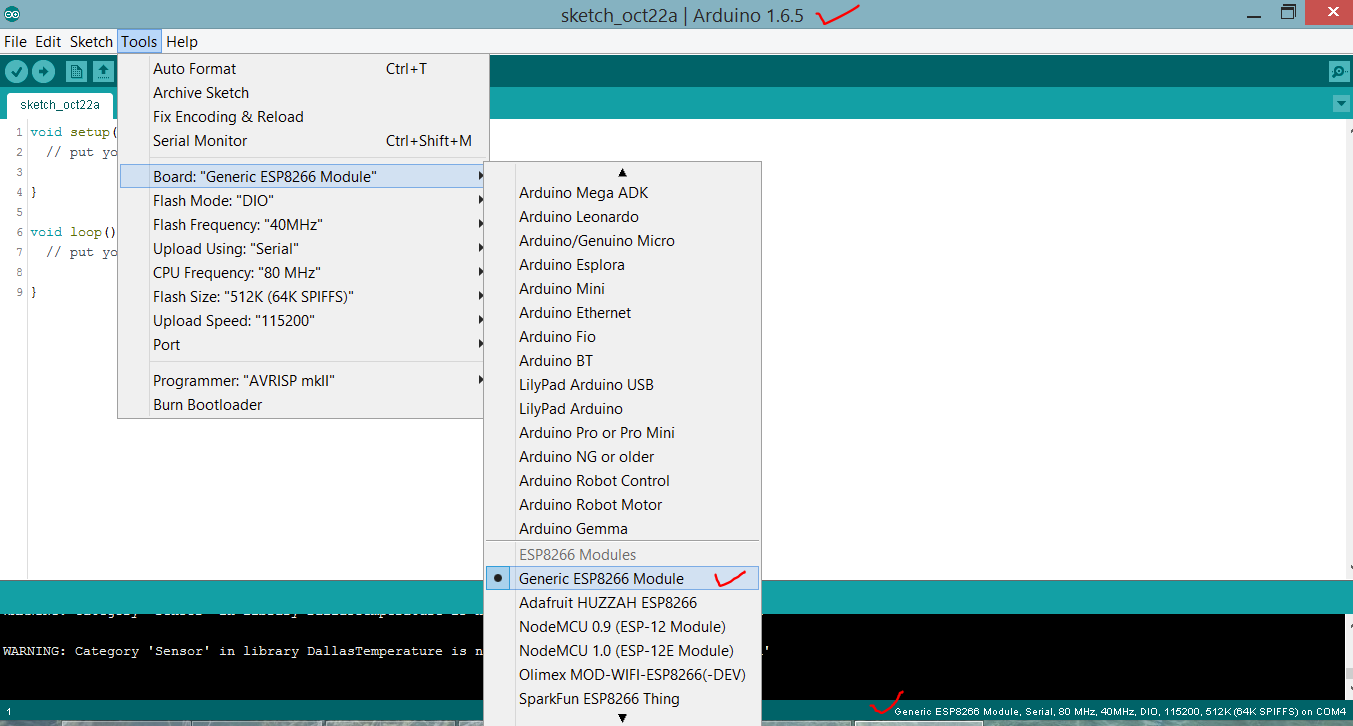This screenshot has width=1353, height=726.
Task: Select Arduino Ethernet board
Action: (x=623, y=313)
